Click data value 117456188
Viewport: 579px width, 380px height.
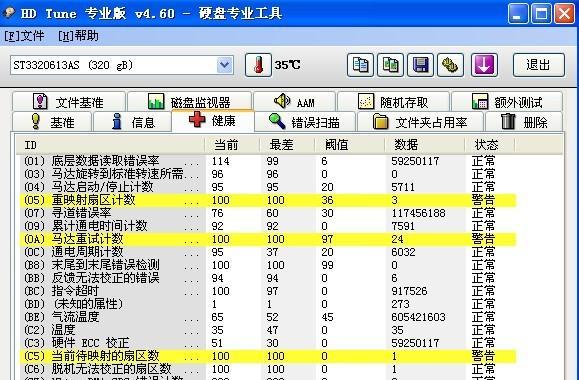coord(418,213)
